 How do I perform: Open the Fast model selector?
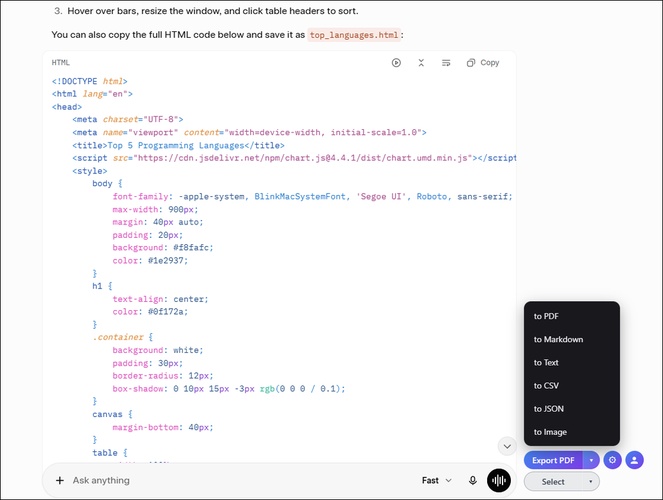coord(437,480)
